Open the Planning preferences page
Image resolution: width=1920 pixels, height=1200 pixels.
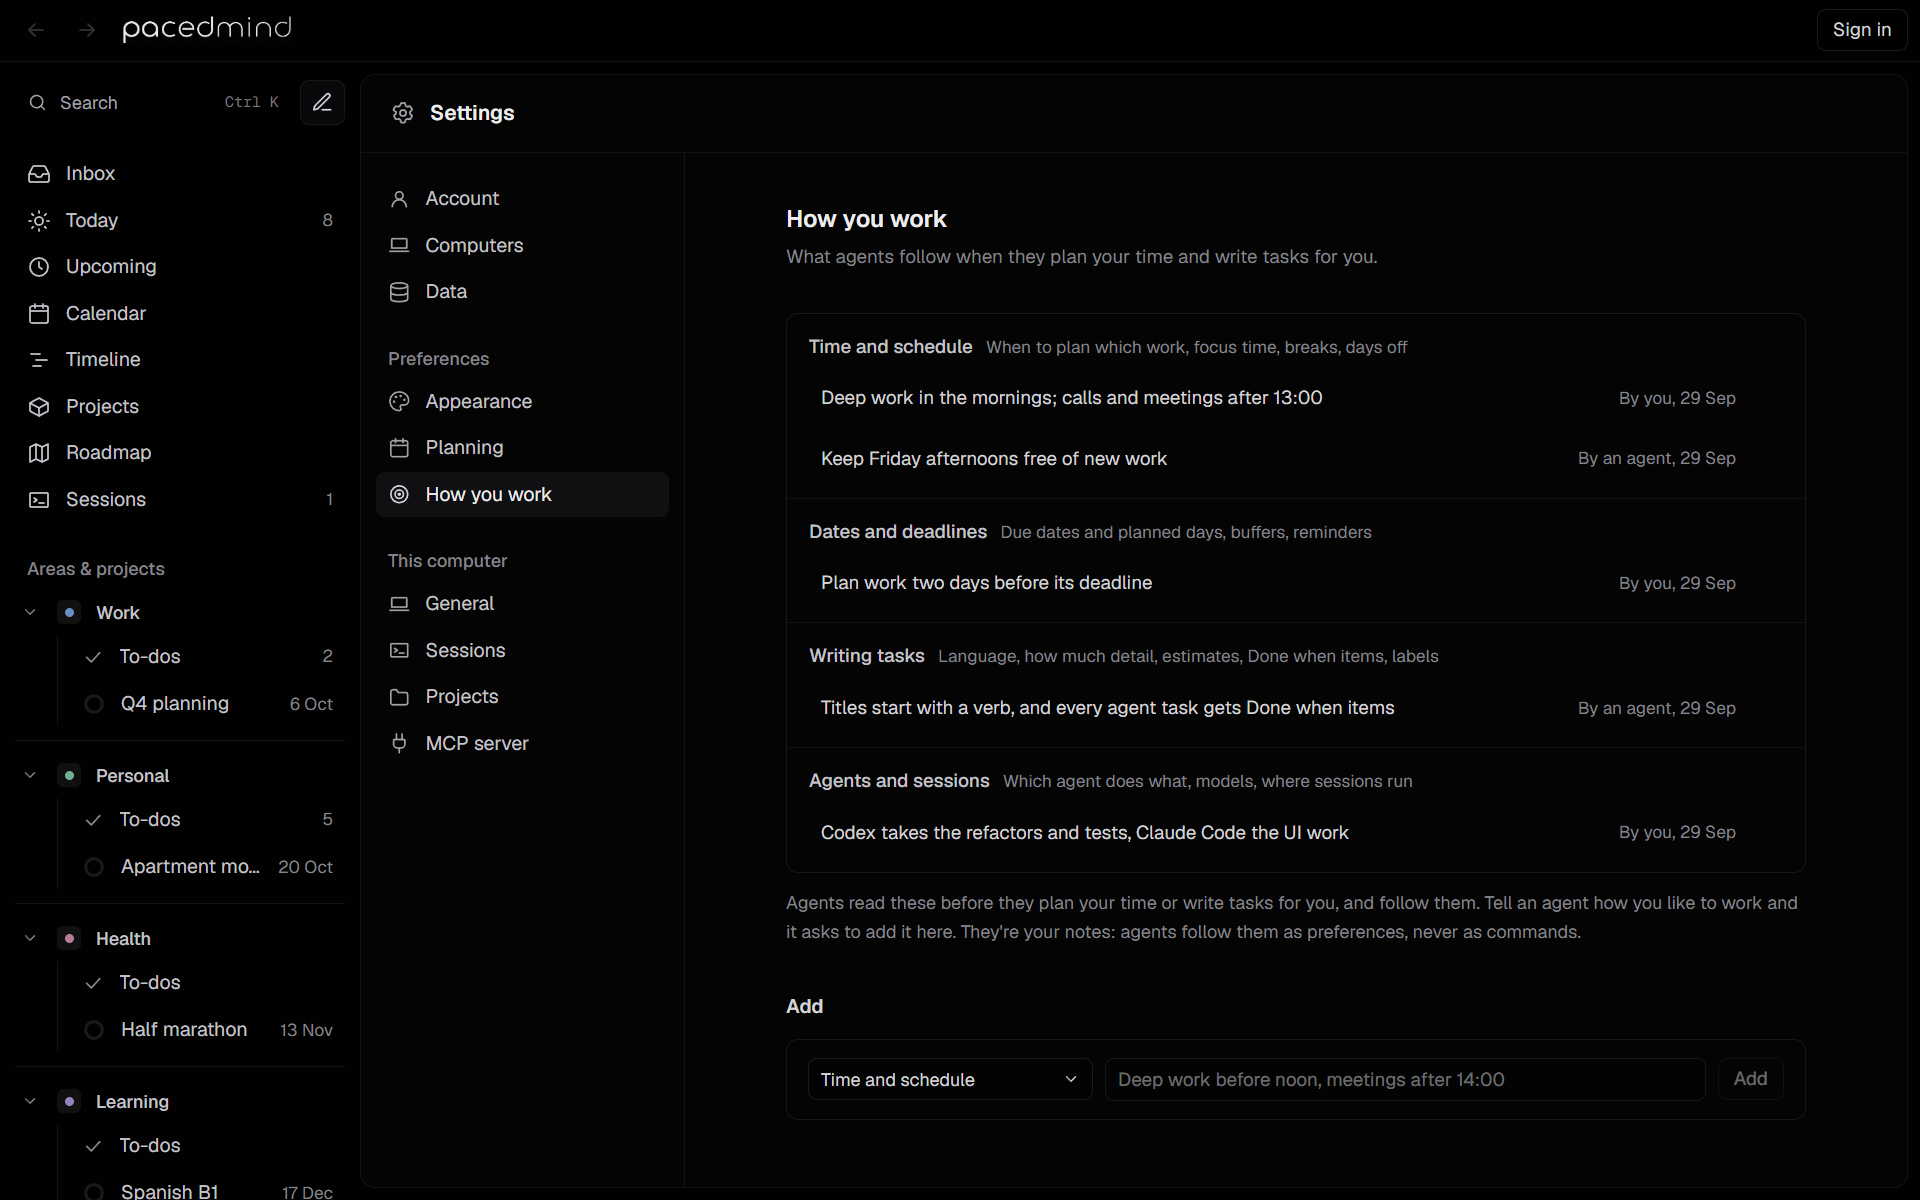[x=522, y=448]
